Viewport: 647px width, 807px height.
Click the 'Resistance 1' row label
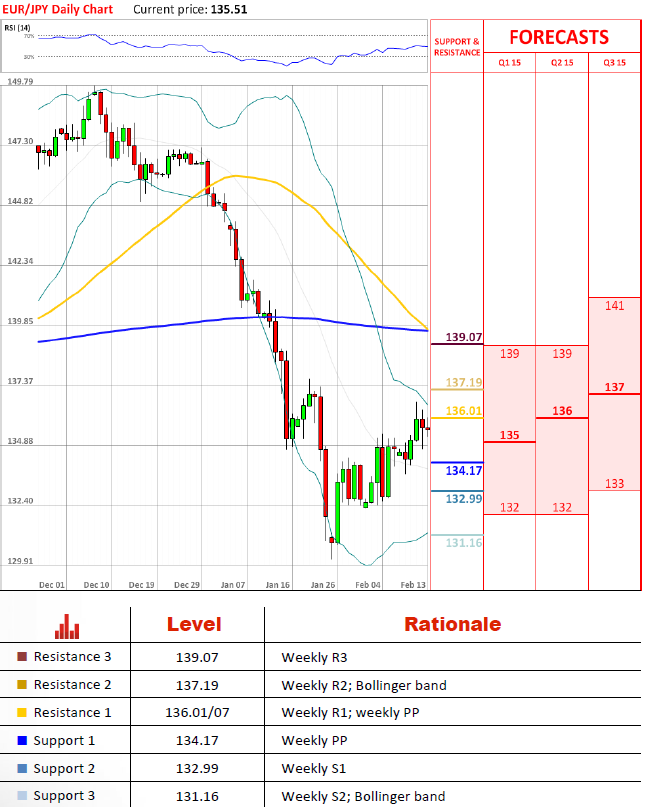click(x=72, y=712)
